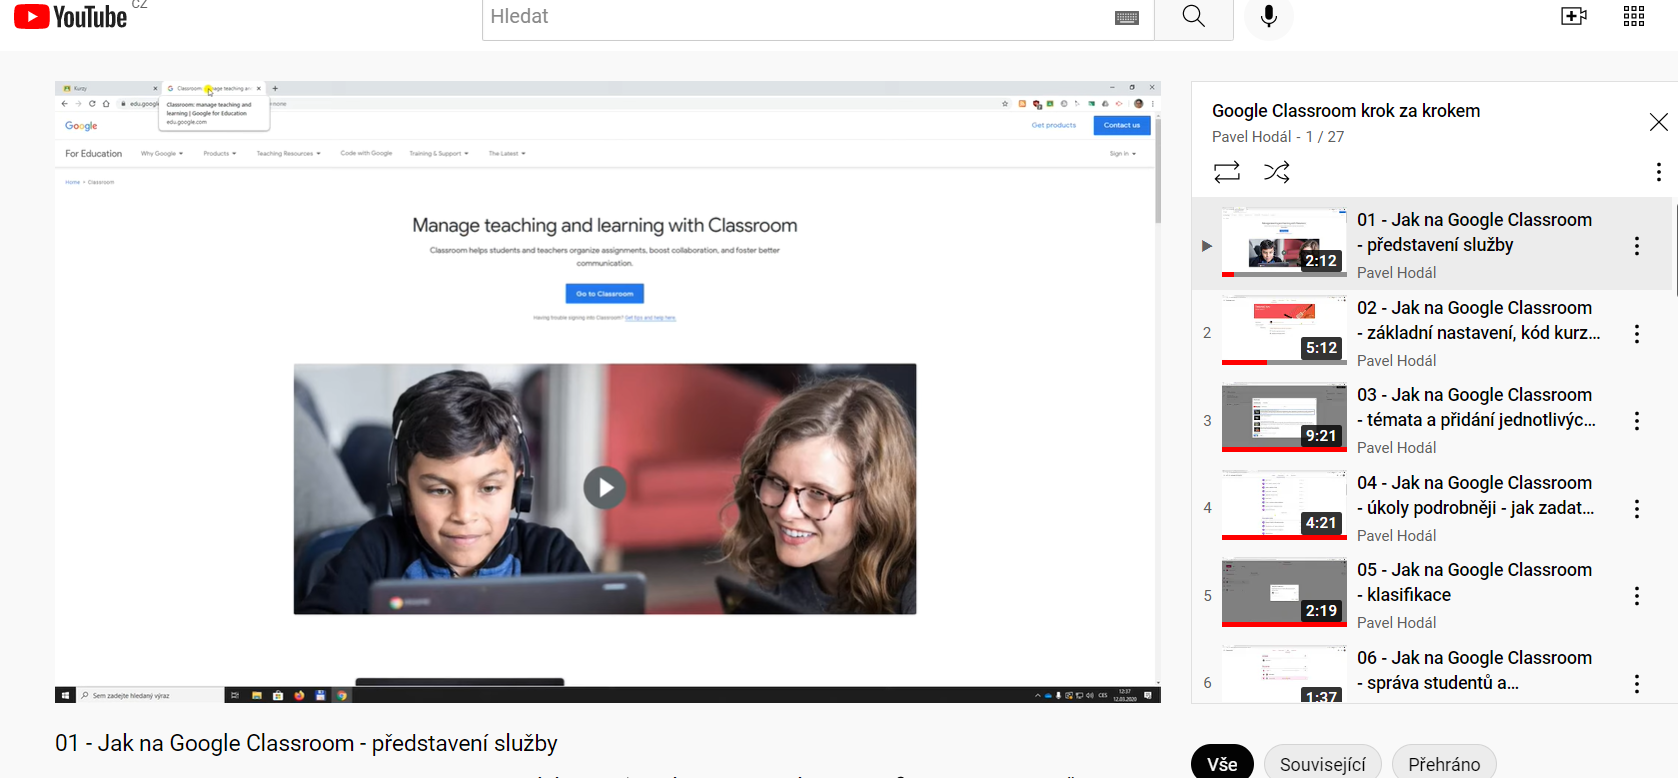Open the on-screen keyboard in search box
This screenshot has height=778, width=1678.
click(1127, 18)
